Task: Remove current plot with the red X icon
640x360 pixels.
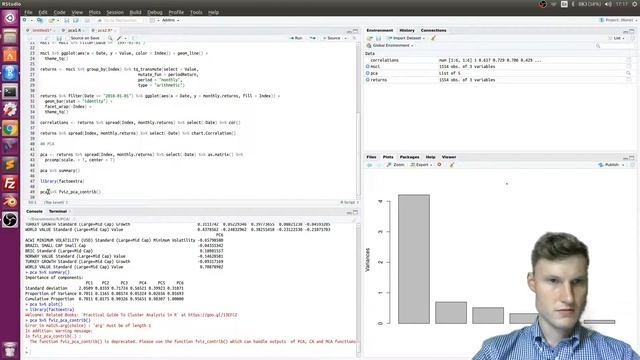Action: [x=440, y=165]
